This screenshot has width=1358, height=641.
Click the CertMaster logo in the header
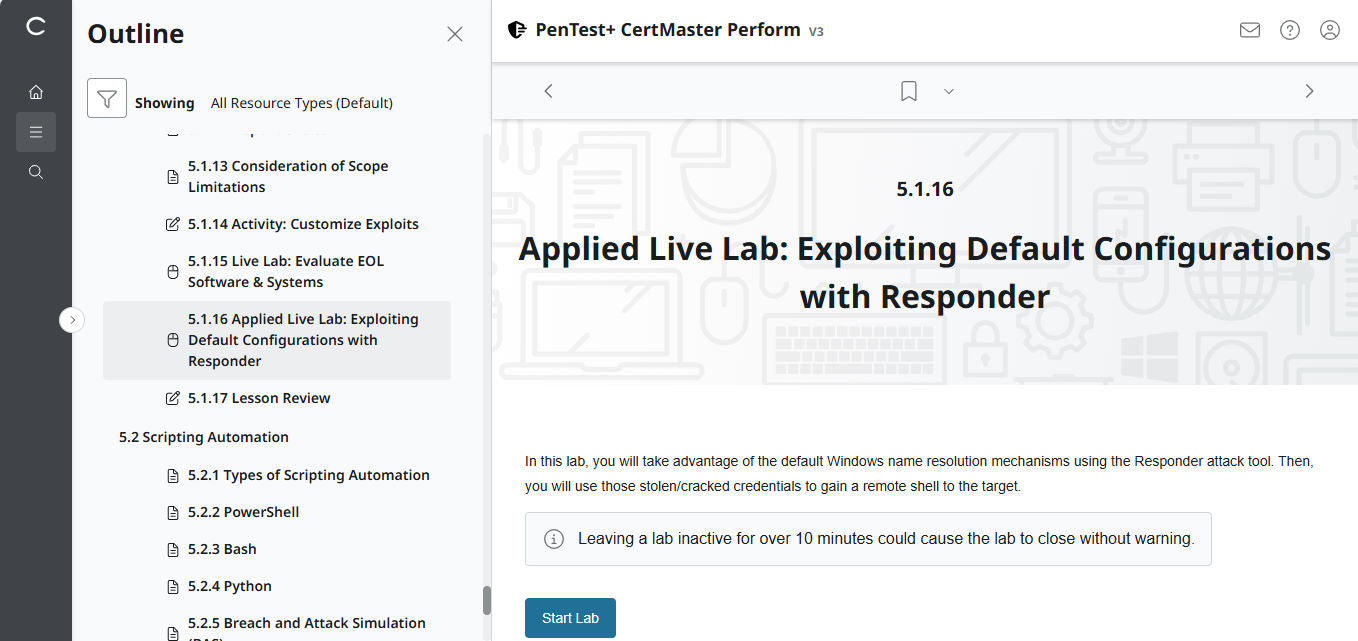pyautogui.click(x=517, y=29)
